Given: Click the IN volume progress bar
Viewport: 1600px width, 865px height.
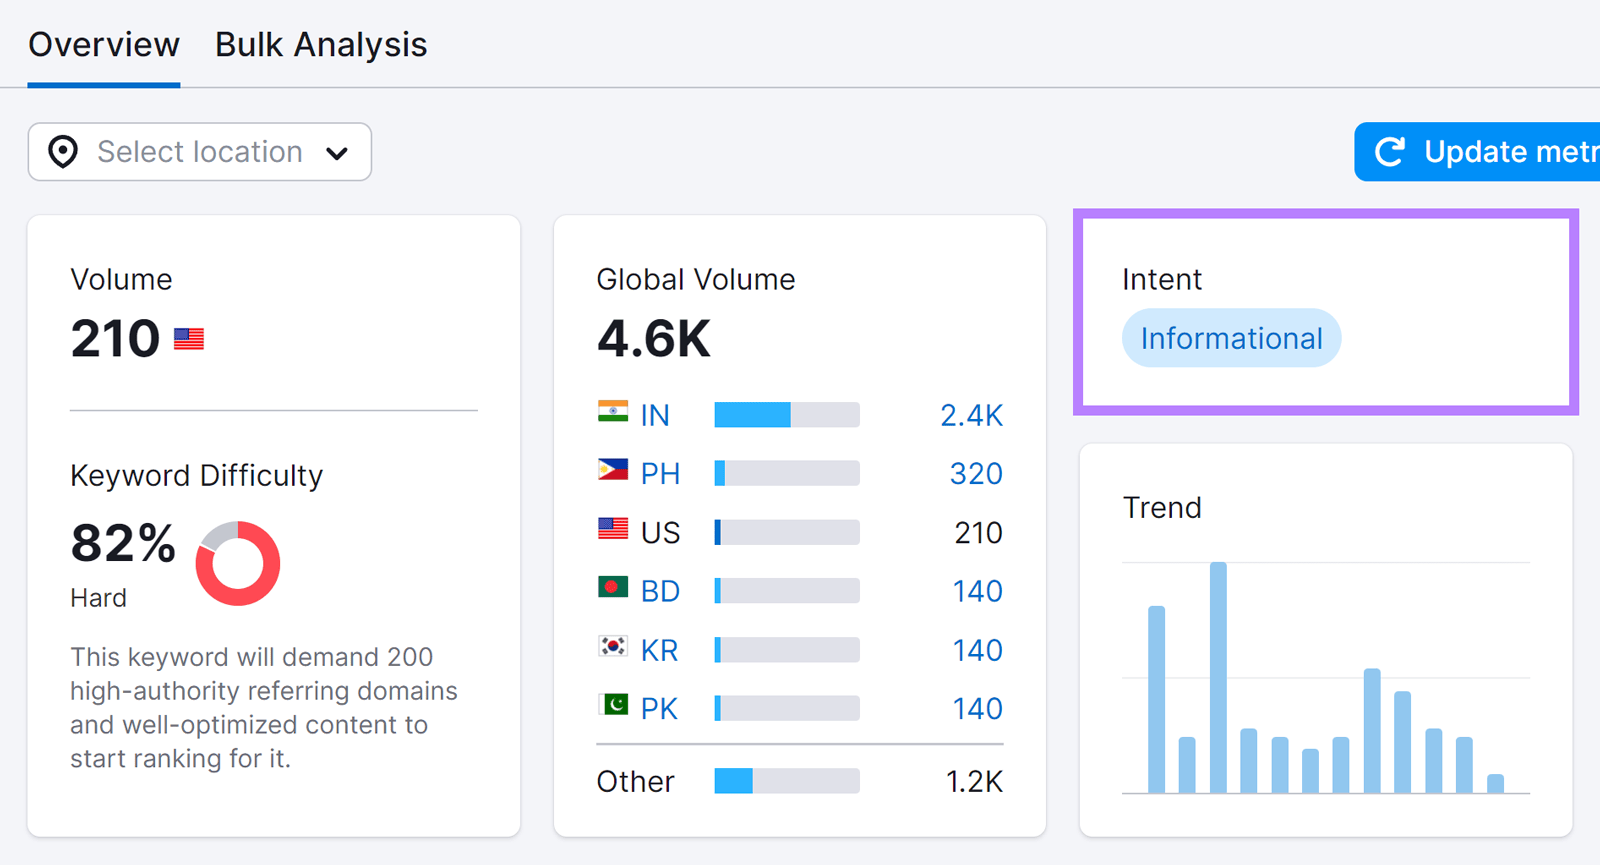Looking at the screenshot, I should [x=787, y=415].
